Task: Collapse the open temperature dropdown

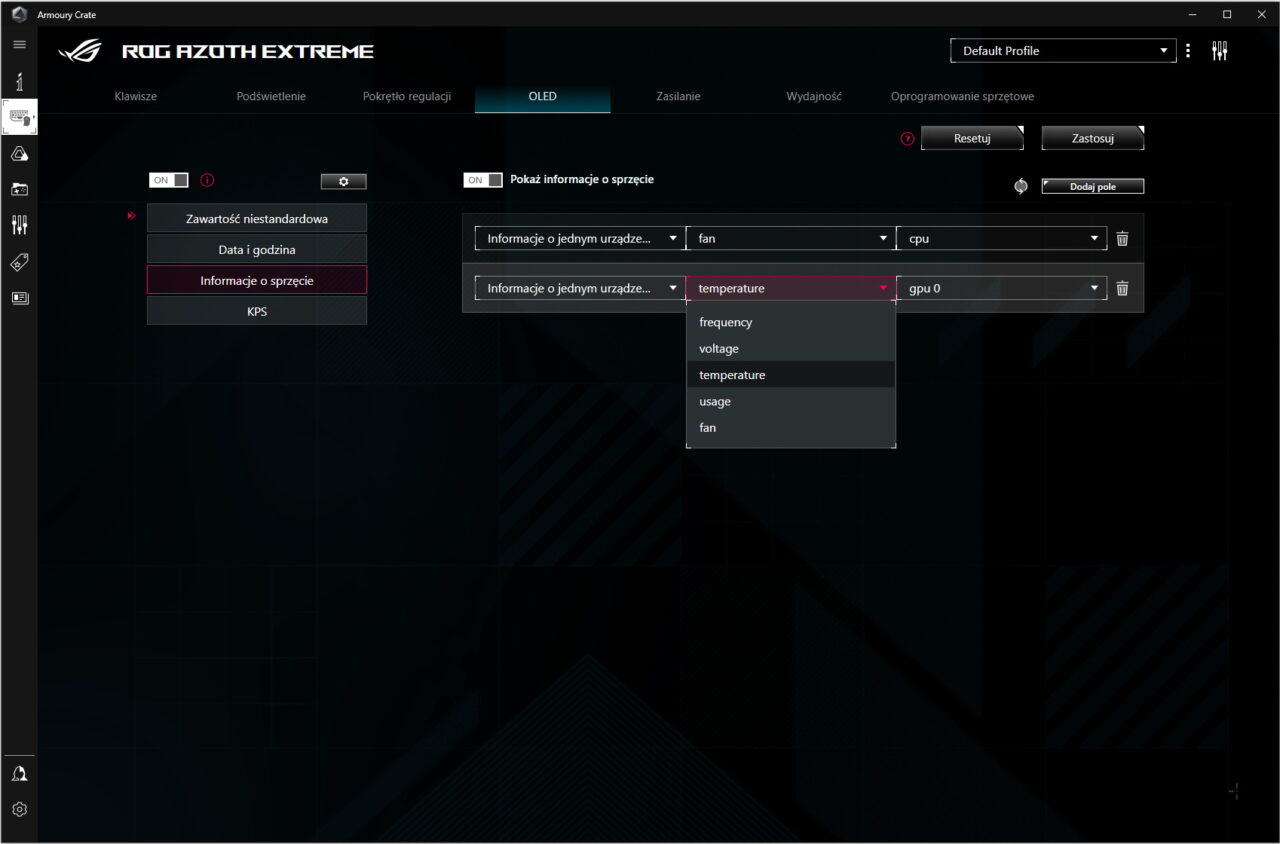Action: pos(791,288)
